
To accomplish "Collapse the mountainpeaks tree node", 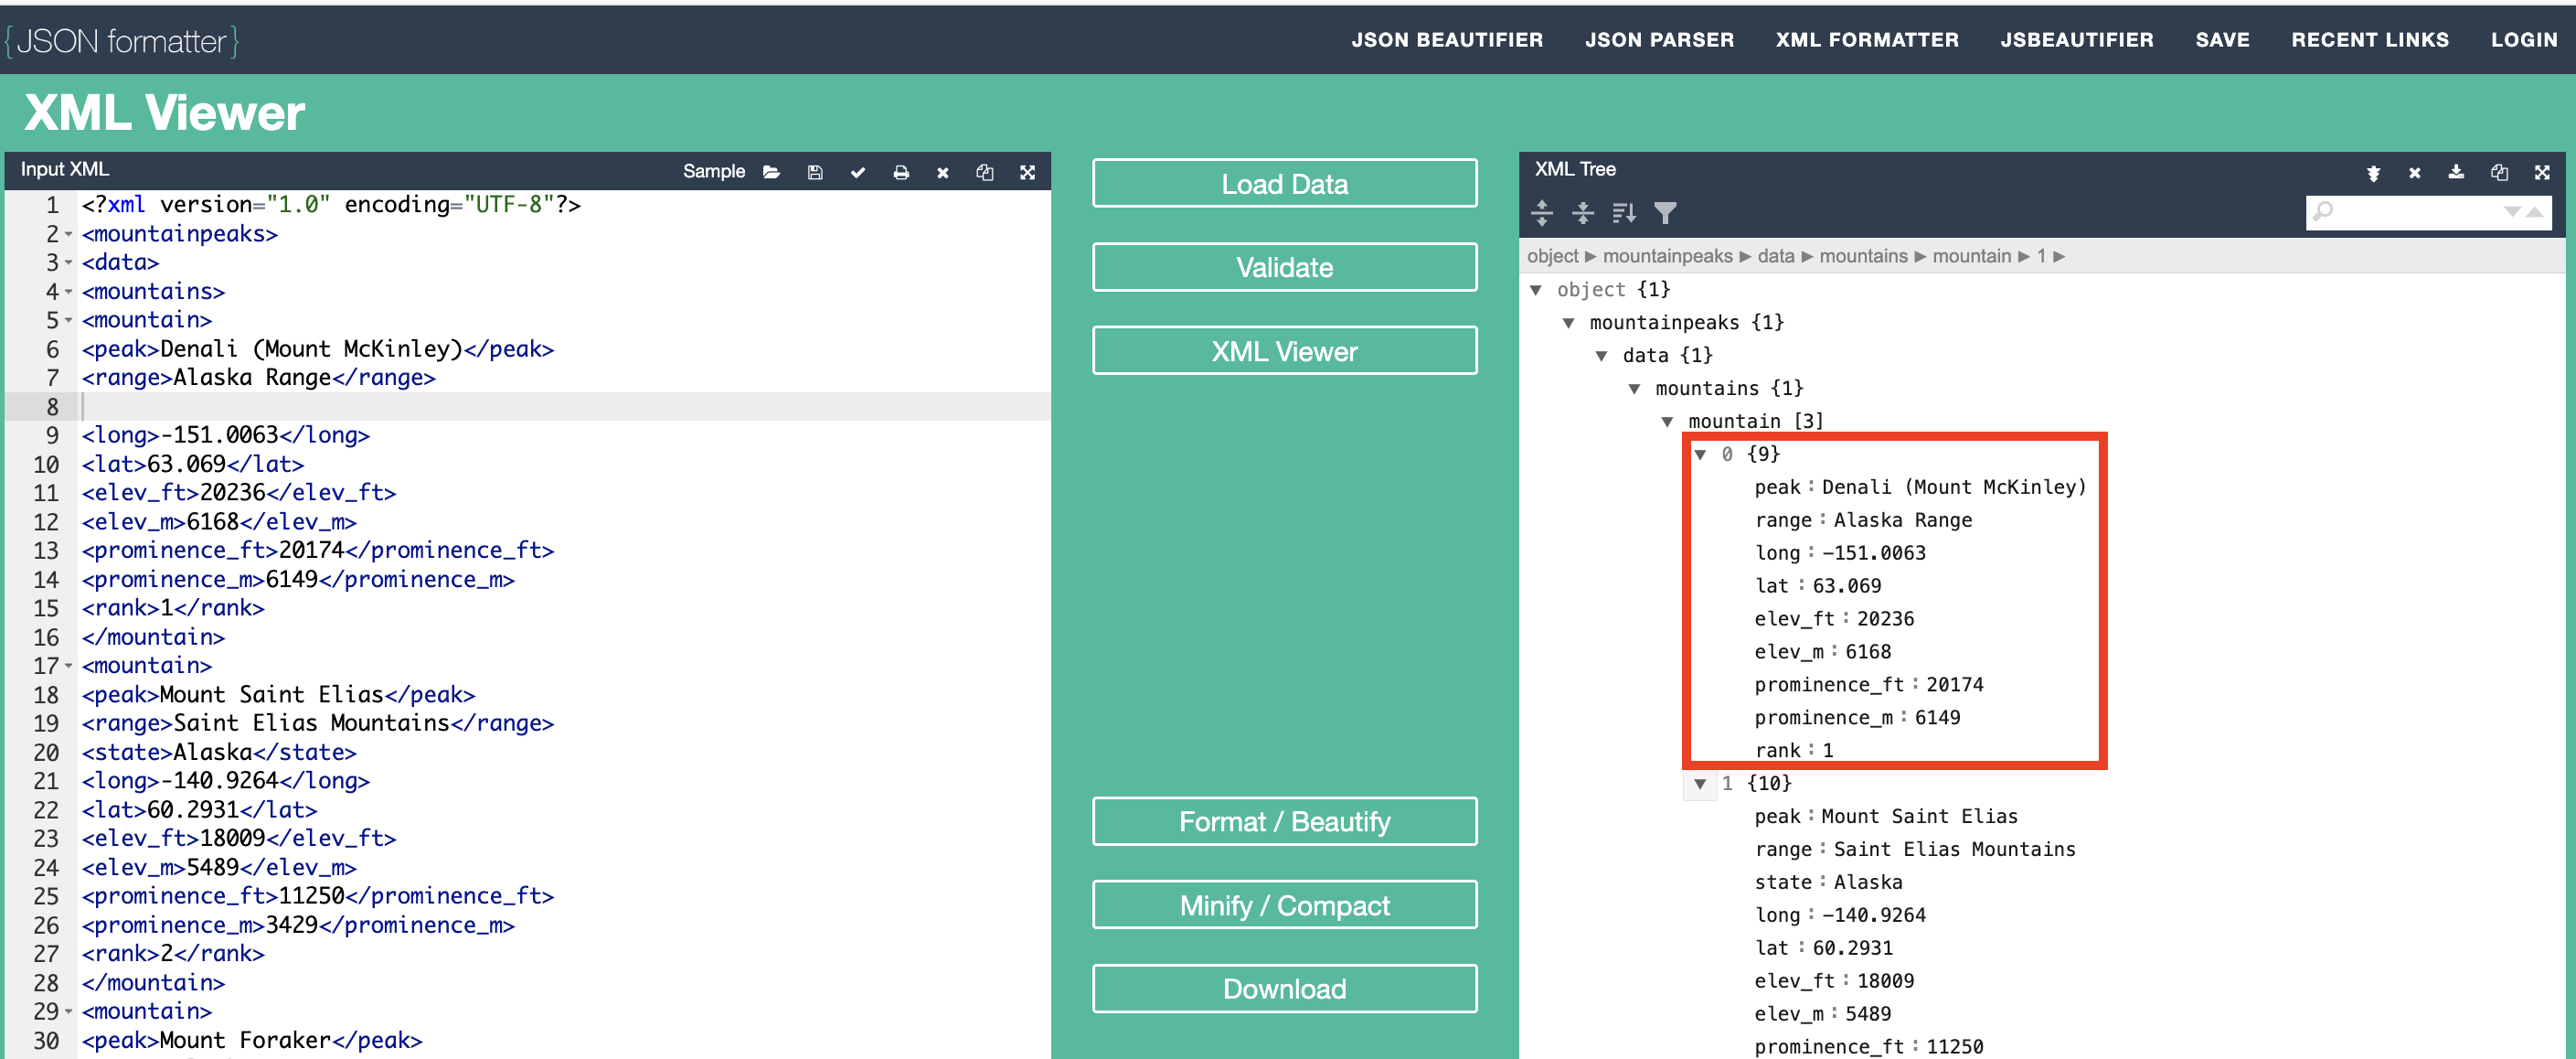I will (x=1569, y=322).
